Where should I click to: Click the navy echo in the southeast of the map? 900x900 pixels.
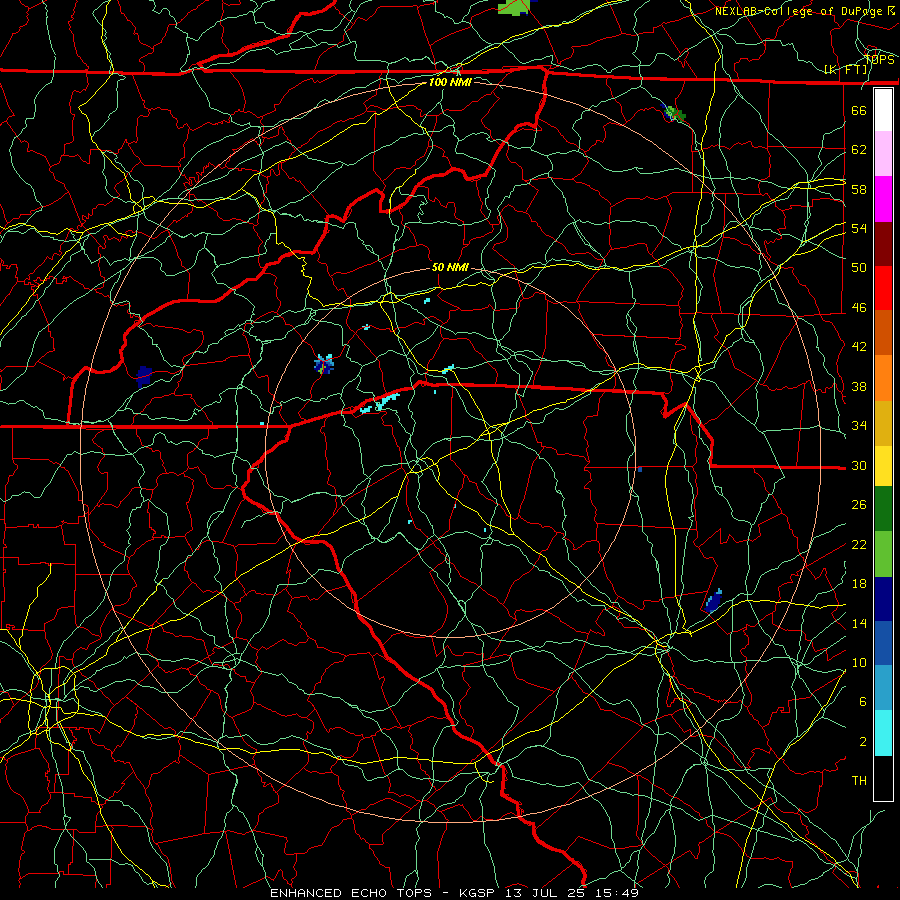click(x=713, y=600)
